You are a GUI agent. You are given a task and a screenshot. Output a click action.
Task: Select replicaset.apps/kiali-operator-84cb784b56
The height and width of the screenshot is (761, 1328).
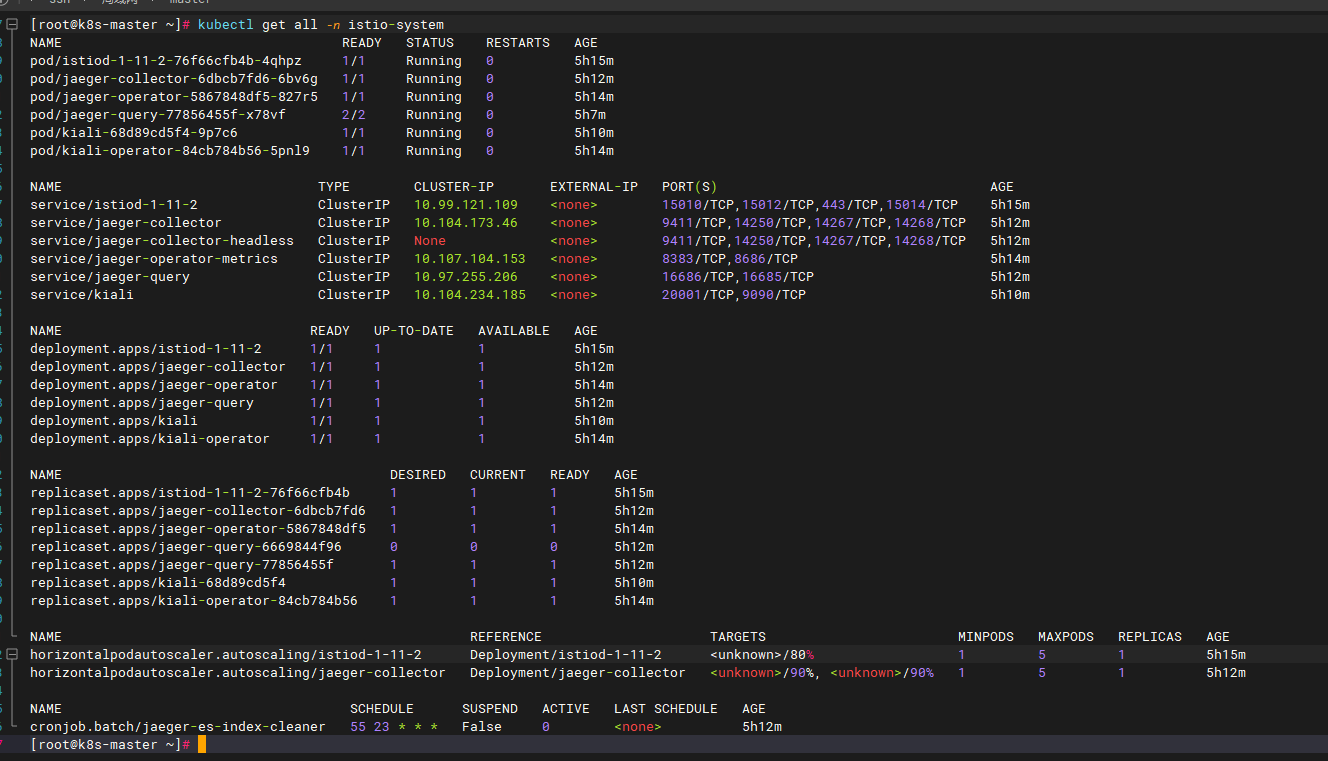pos(194,600)
